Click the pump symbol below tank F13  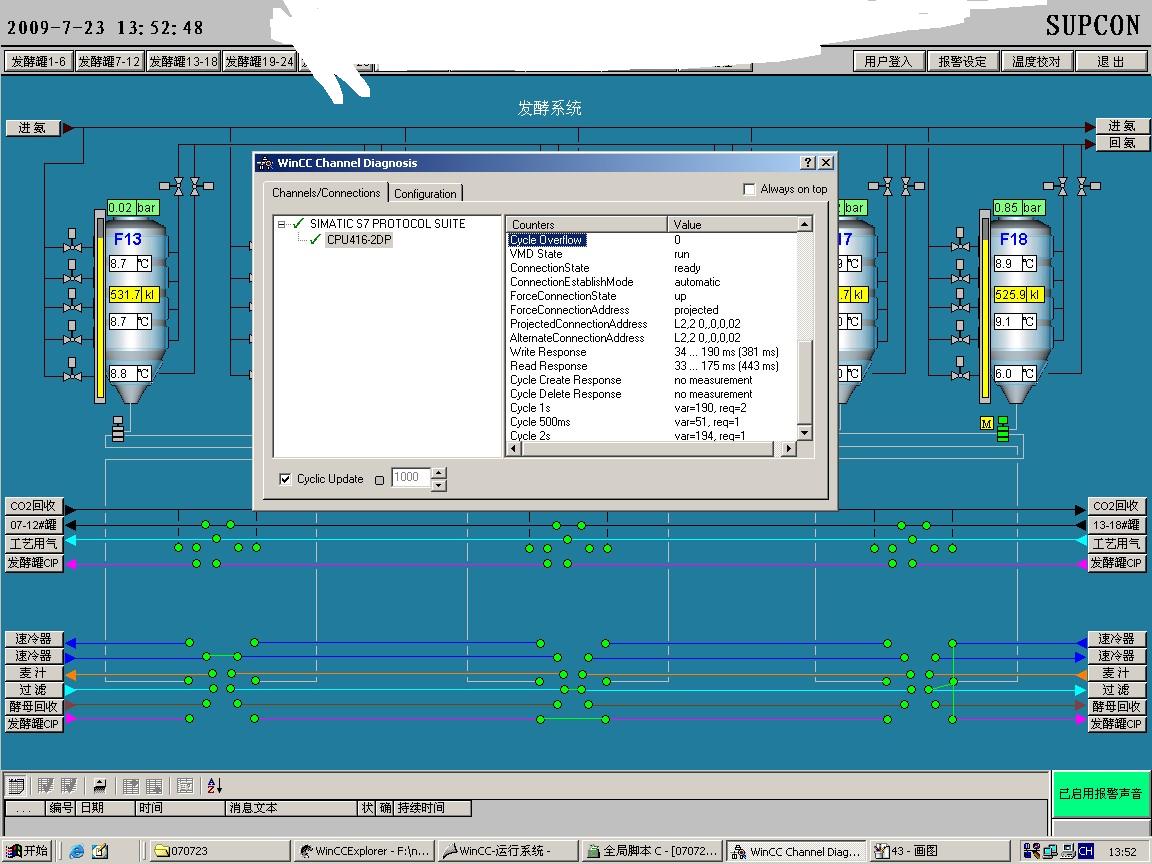[x=118, y=429]
